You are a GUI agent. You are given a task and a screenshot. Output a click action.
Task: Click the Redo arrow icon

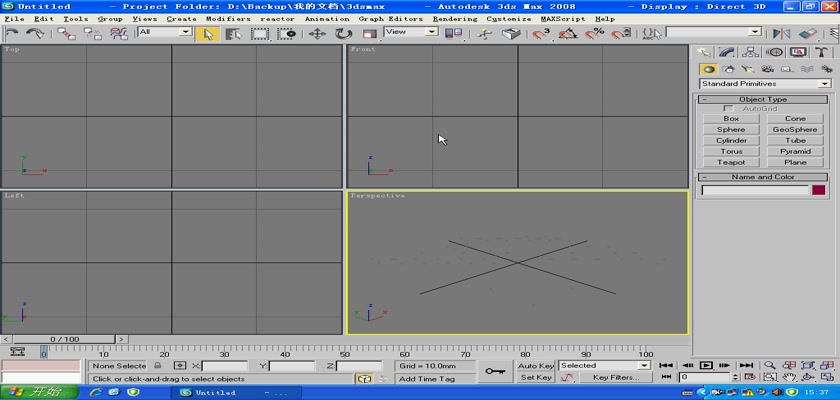(x=35, y=33)
